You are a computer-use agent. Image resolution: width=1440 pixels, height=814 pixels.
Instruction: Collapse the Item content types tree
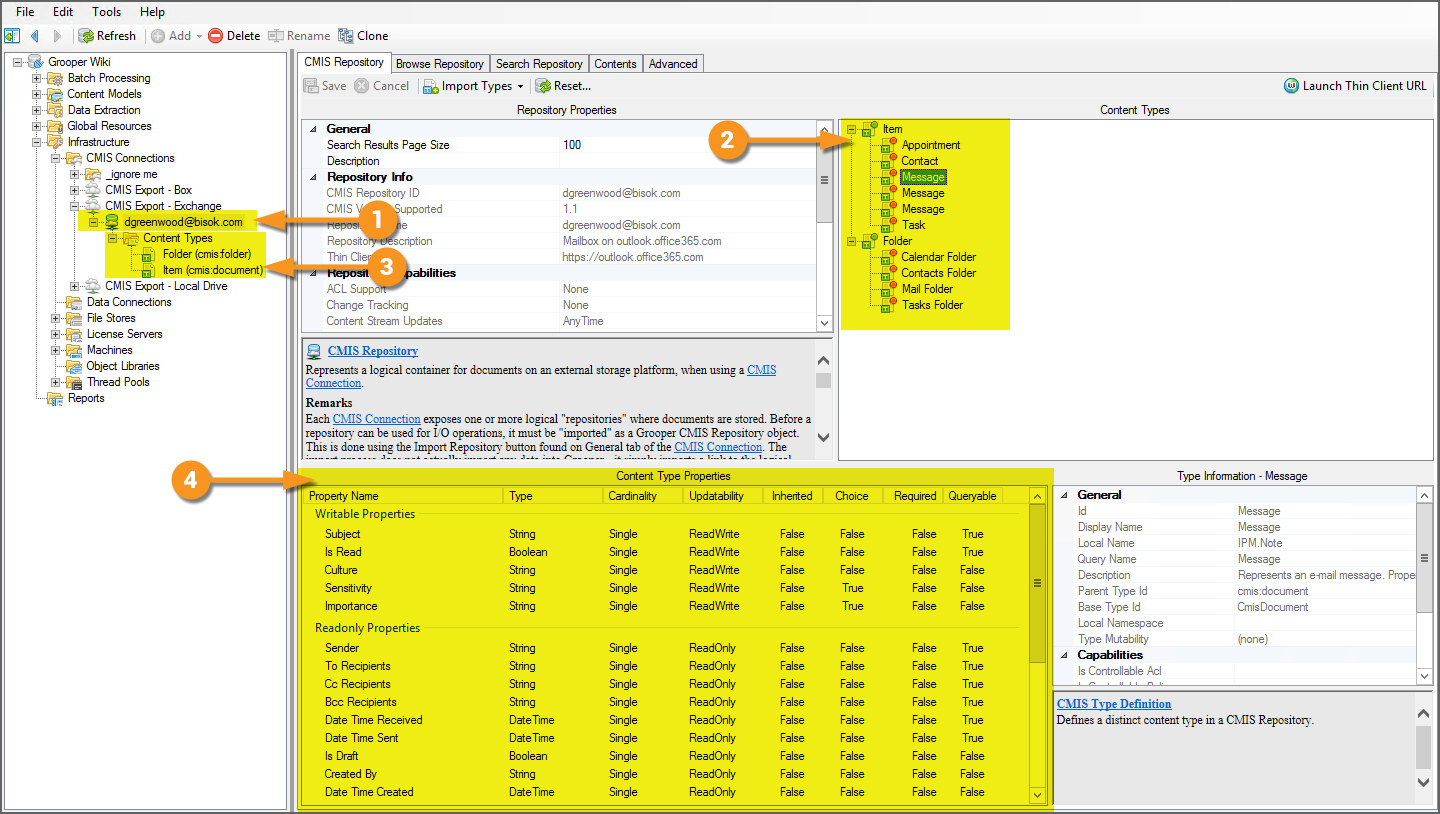851,129
